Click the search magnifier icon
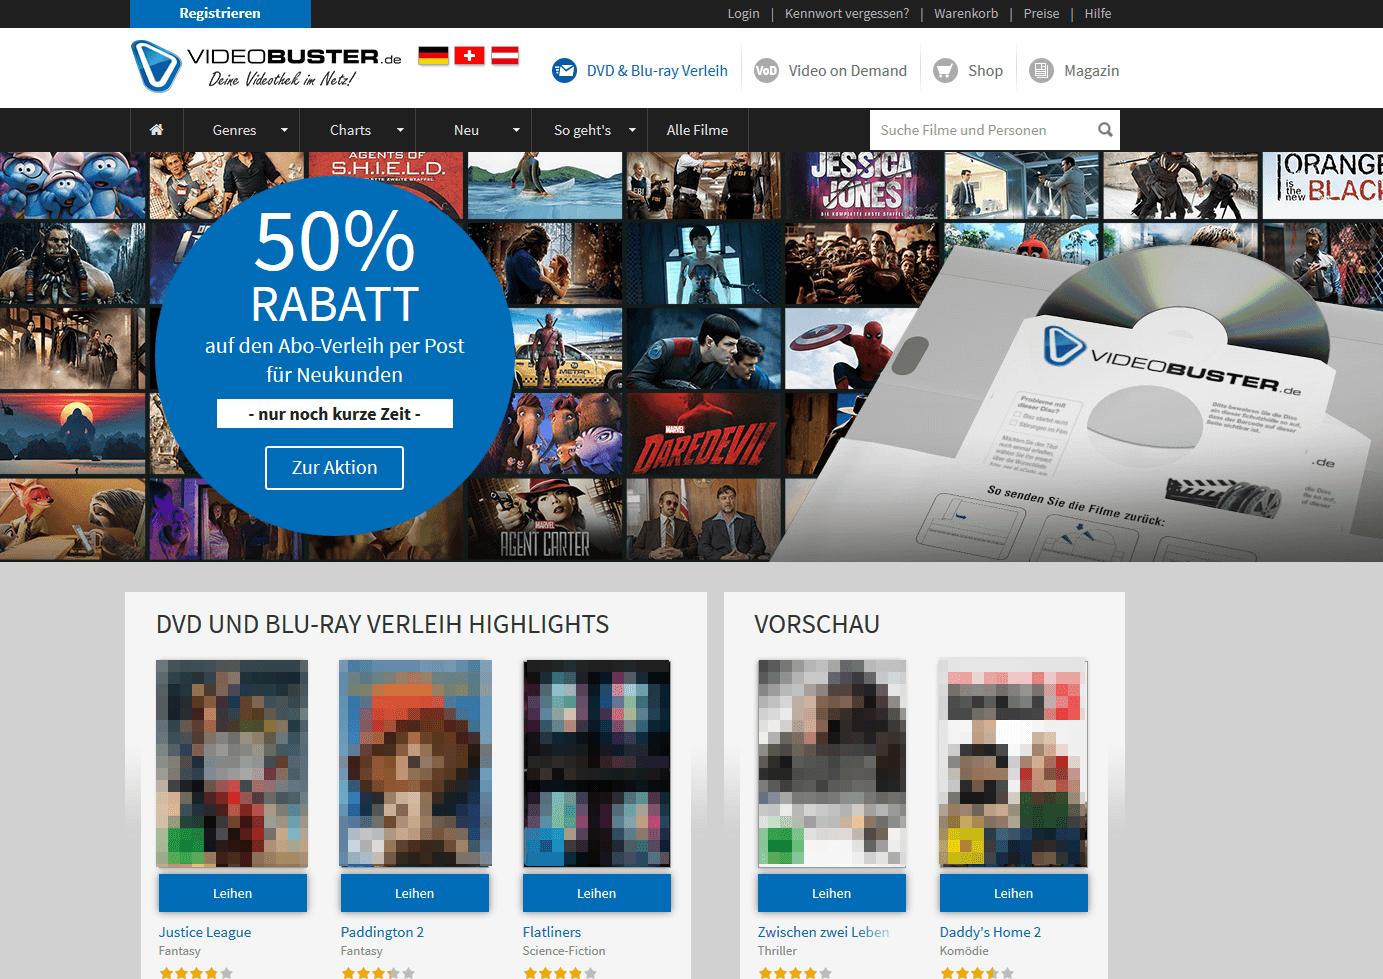This screenshot has width=1383, height=979. 1105,130
